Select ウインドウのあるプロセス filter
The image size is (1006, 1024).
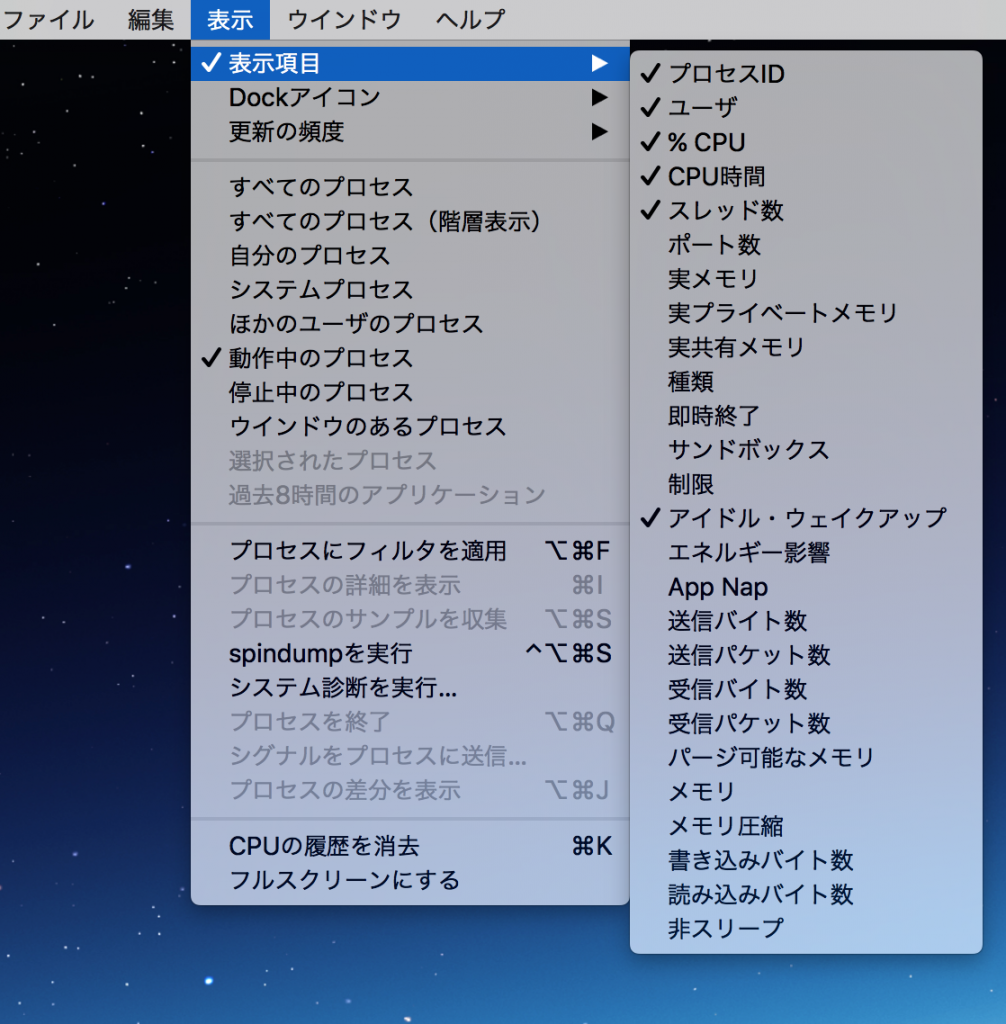click(410, 426)
